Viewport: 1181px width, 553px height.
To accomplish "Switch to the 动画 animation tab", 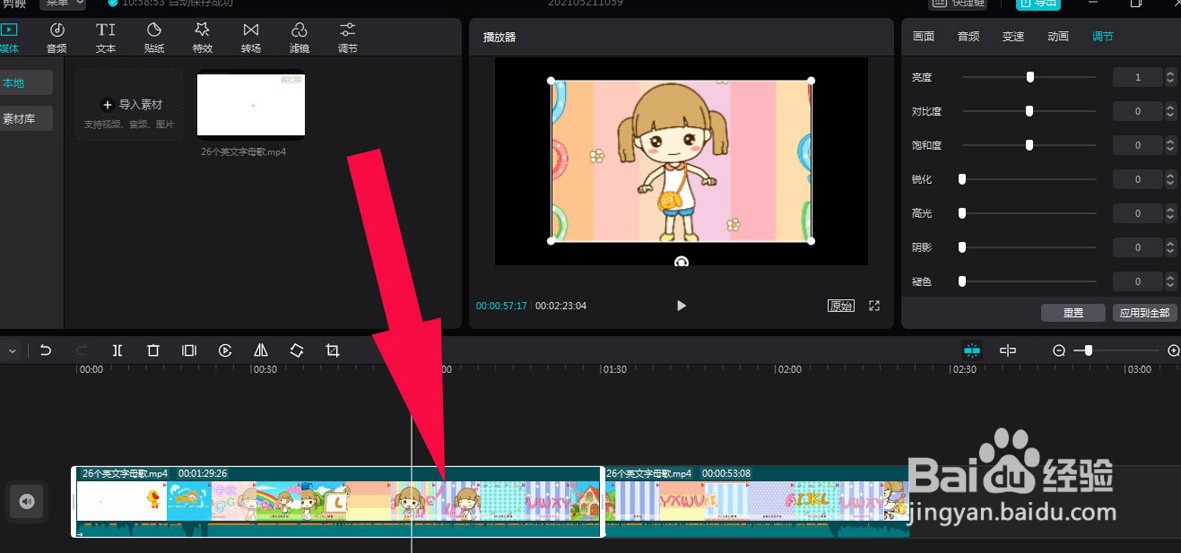I will [1057, 36].
